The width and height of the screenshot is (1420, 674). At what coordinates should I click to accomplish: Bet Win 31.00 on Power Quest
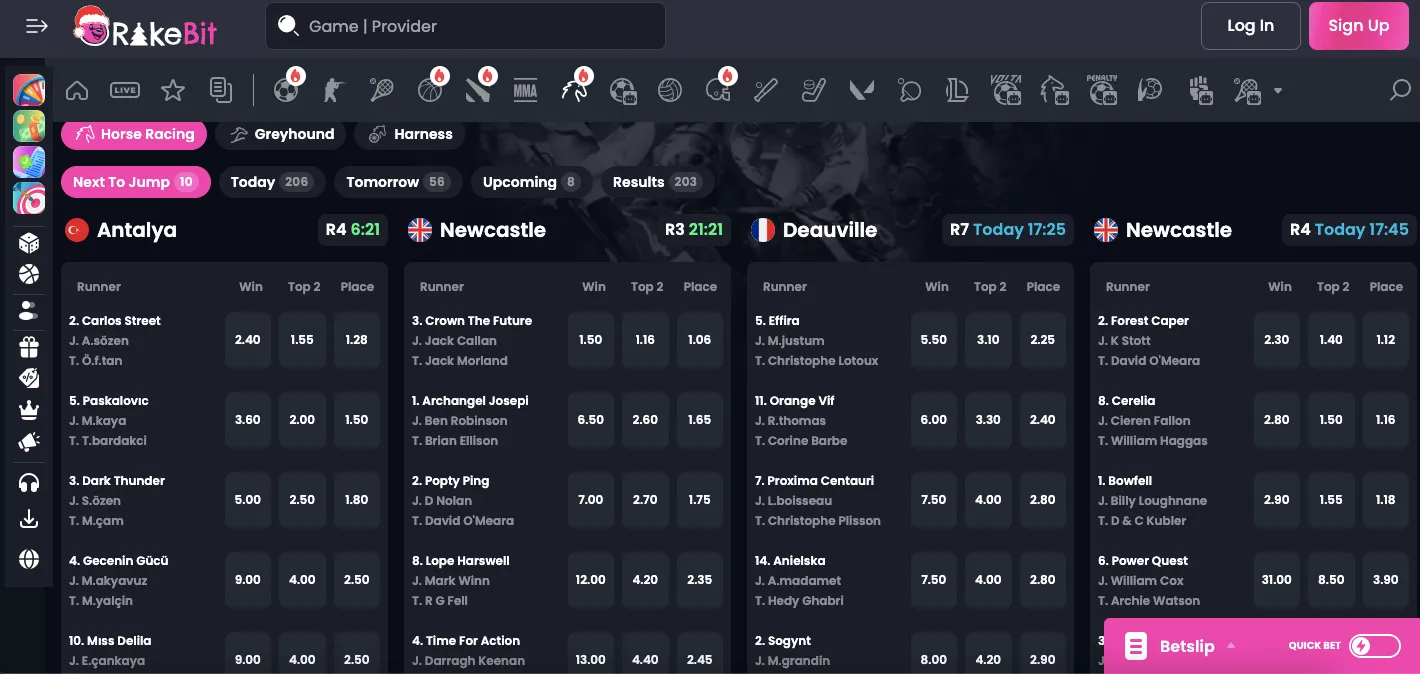1277,580
